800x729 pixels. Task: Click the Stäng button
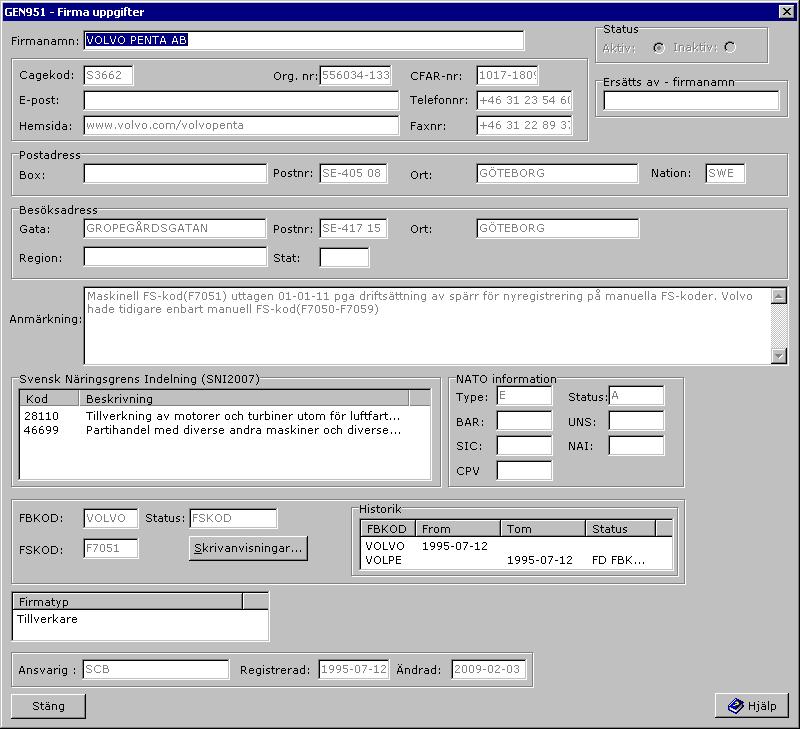(48, 706)
